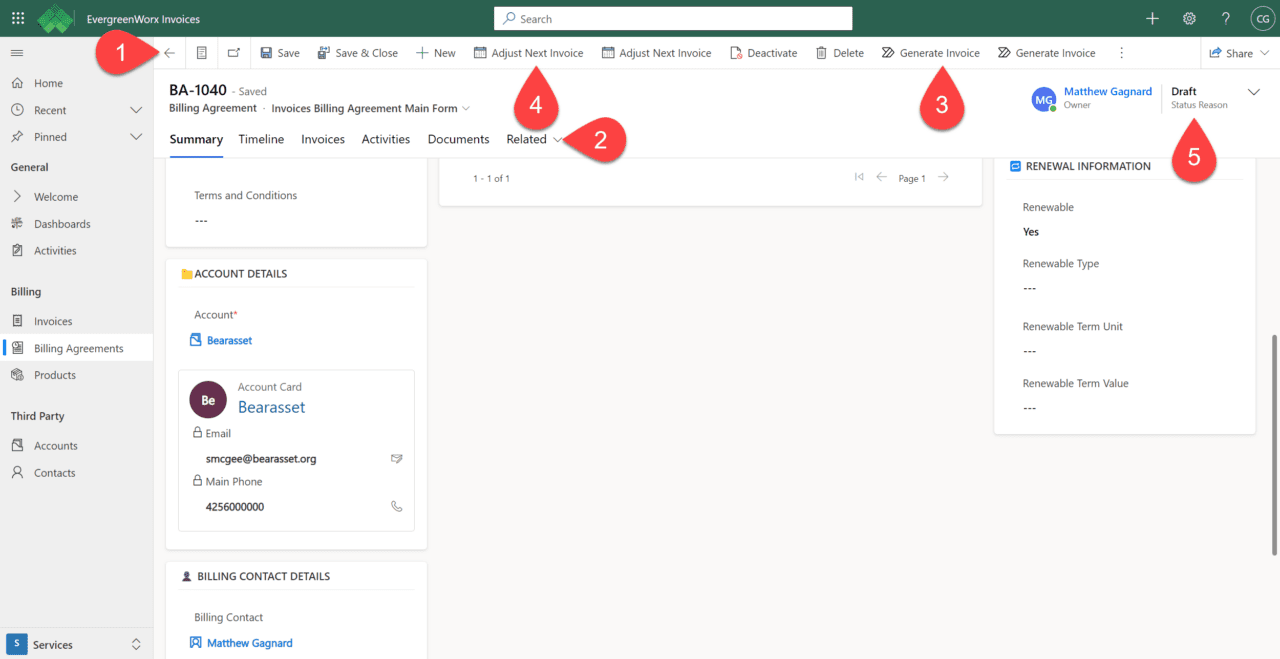
Task: Click Save & Close button
Action: (x=357, y=53)
